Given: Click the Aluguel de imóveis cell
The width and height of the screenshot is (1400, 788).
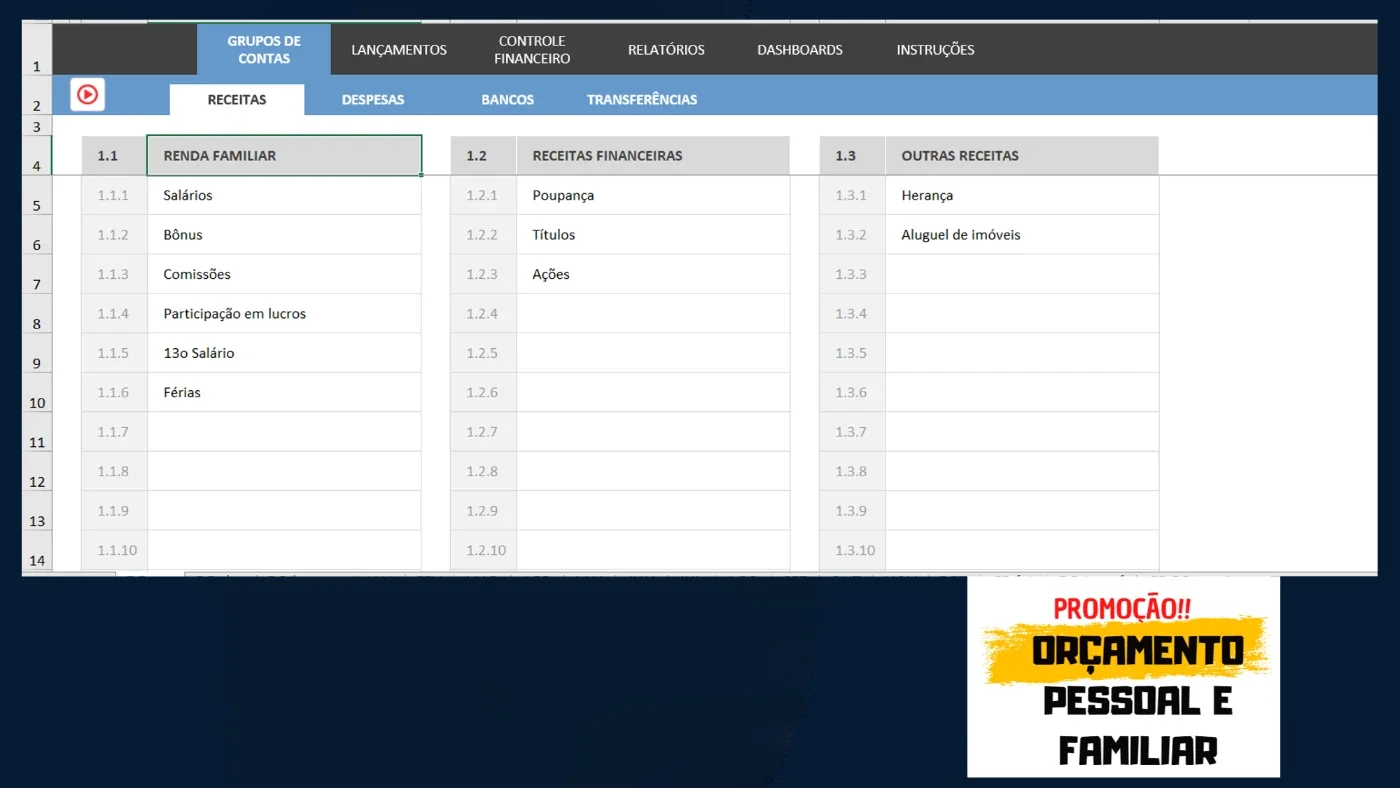Looking at the screenshot, I should (x=1022, y=235).
